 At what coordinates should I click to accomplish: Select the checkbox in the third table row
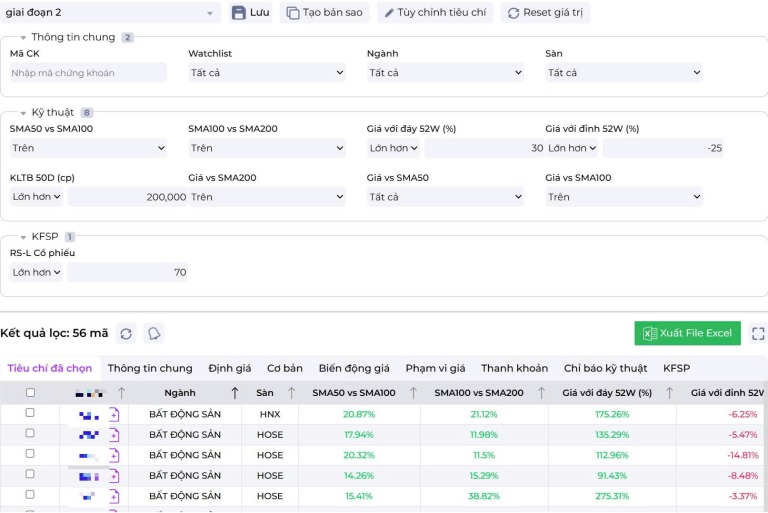click(30, 454)
